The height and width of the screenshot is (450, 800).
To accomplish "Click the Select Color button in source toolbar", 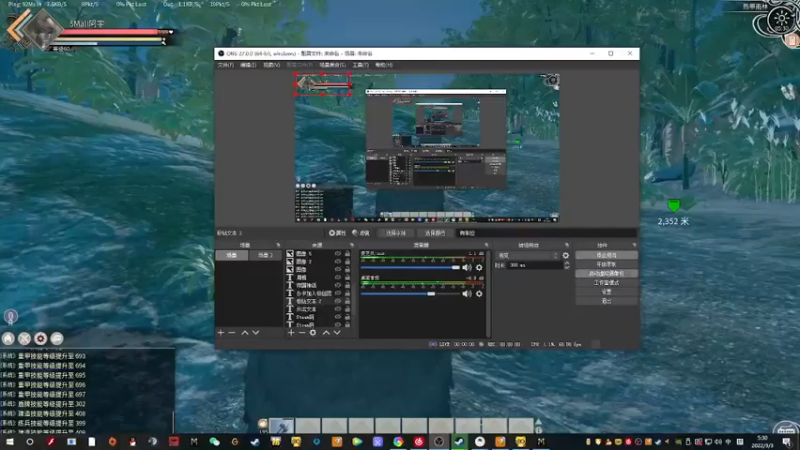I will [435, 233].
